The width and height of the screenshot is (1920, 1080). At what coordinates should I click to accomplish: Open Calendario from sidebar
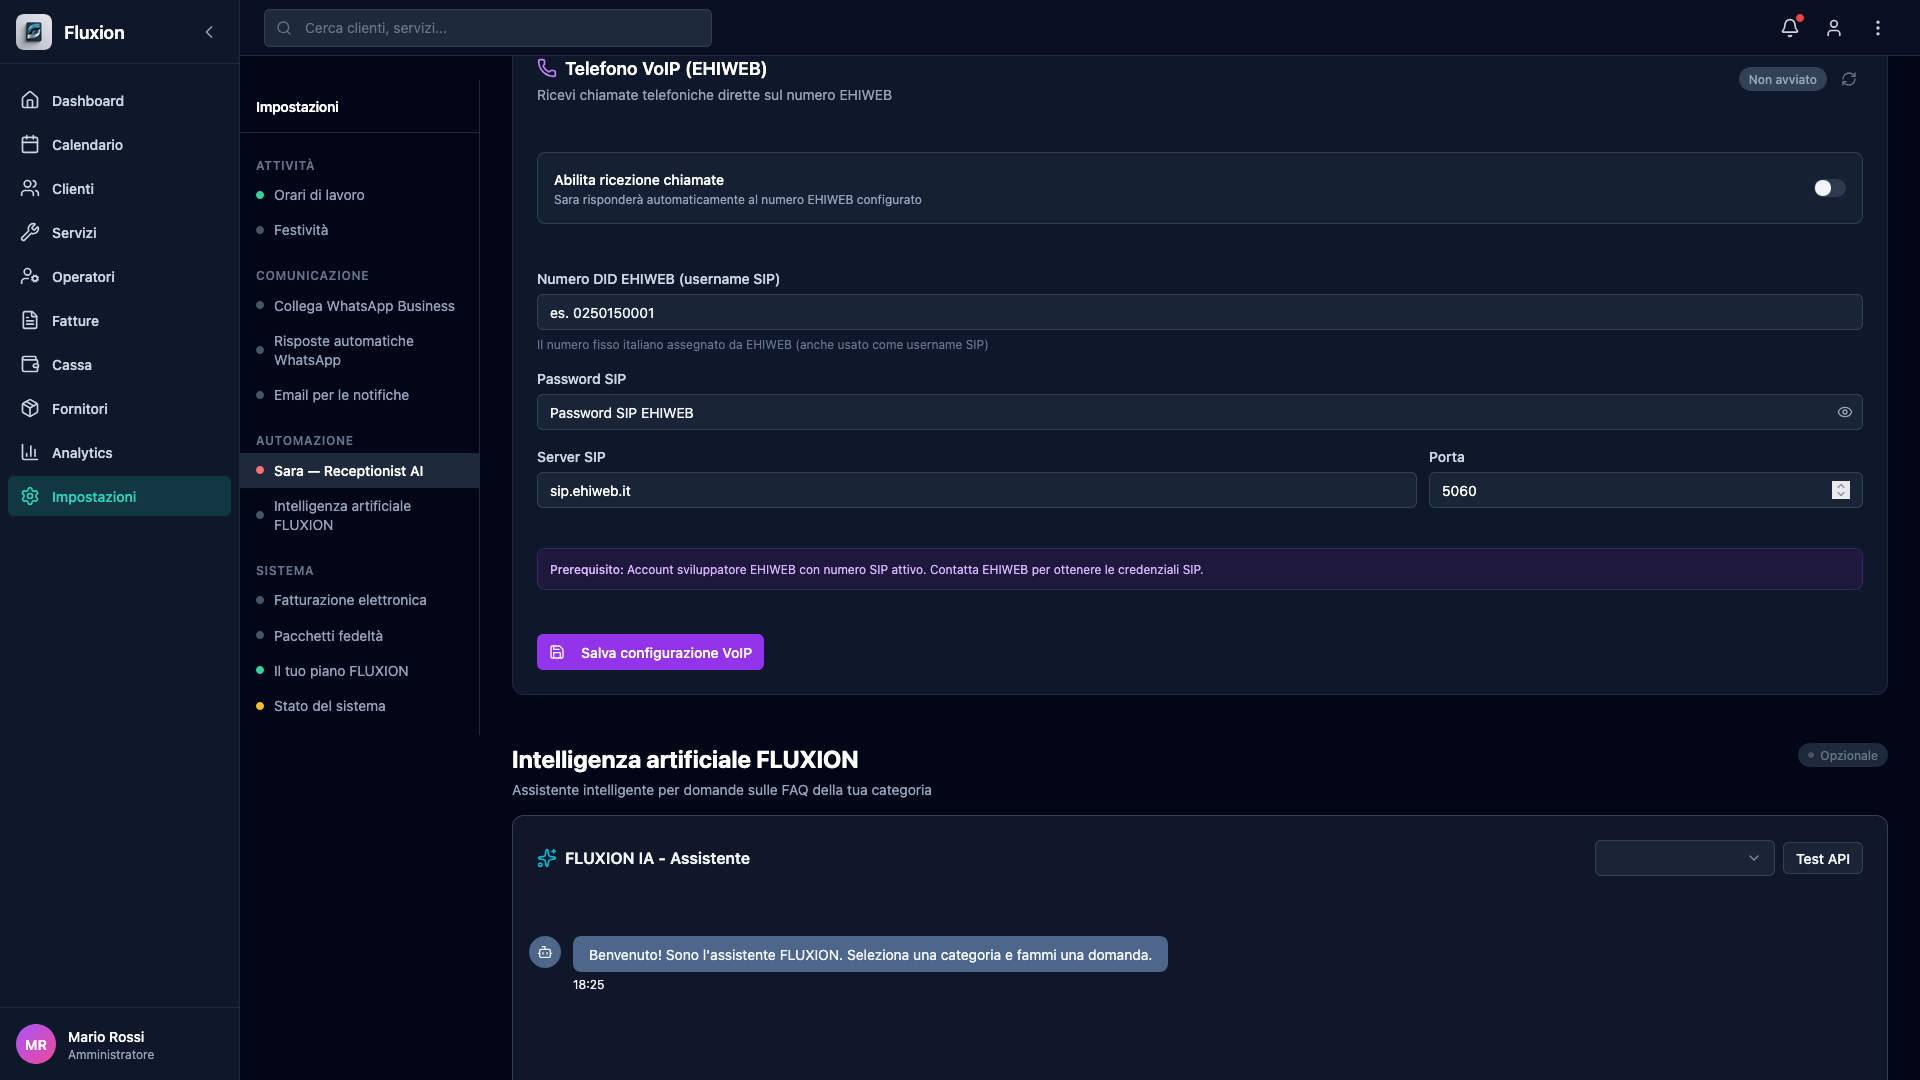(87, 145)
